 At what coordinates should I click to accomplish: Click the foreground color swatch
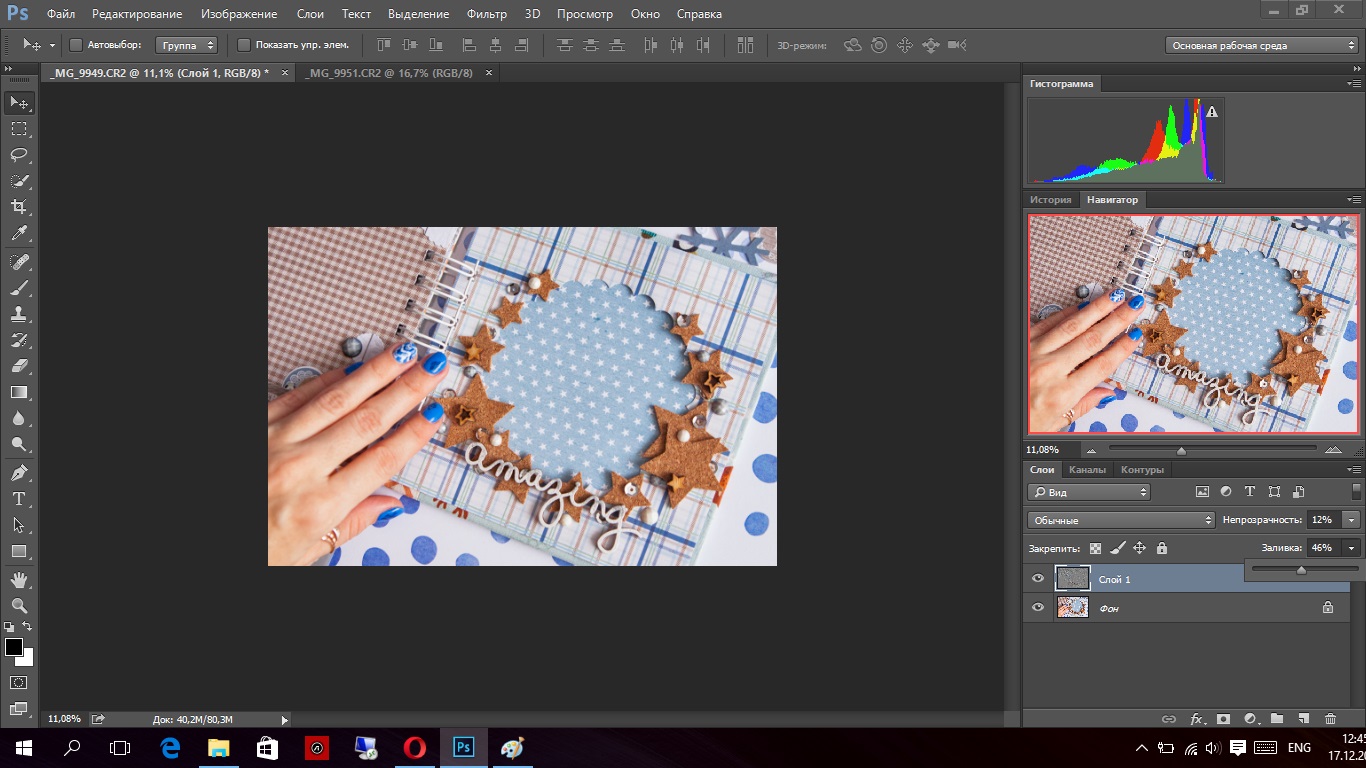[14, 647]
